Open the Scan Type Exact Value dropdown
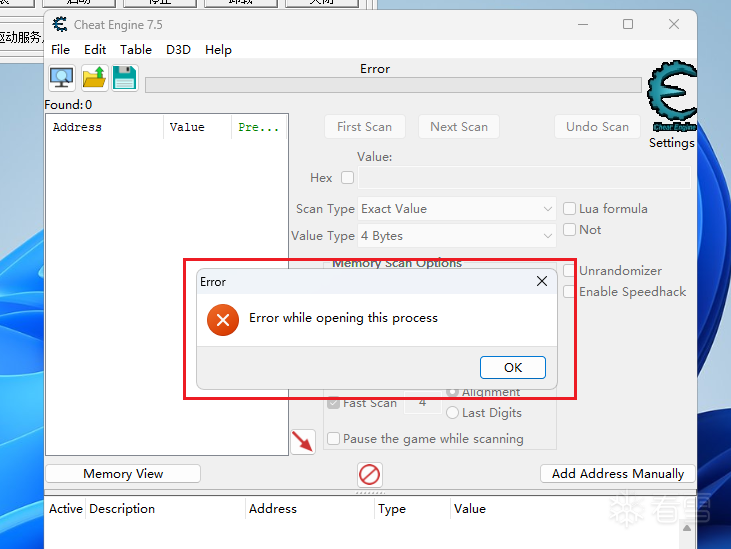The width and height of the screenshot is (731, 549). click(x=457, y=209)
